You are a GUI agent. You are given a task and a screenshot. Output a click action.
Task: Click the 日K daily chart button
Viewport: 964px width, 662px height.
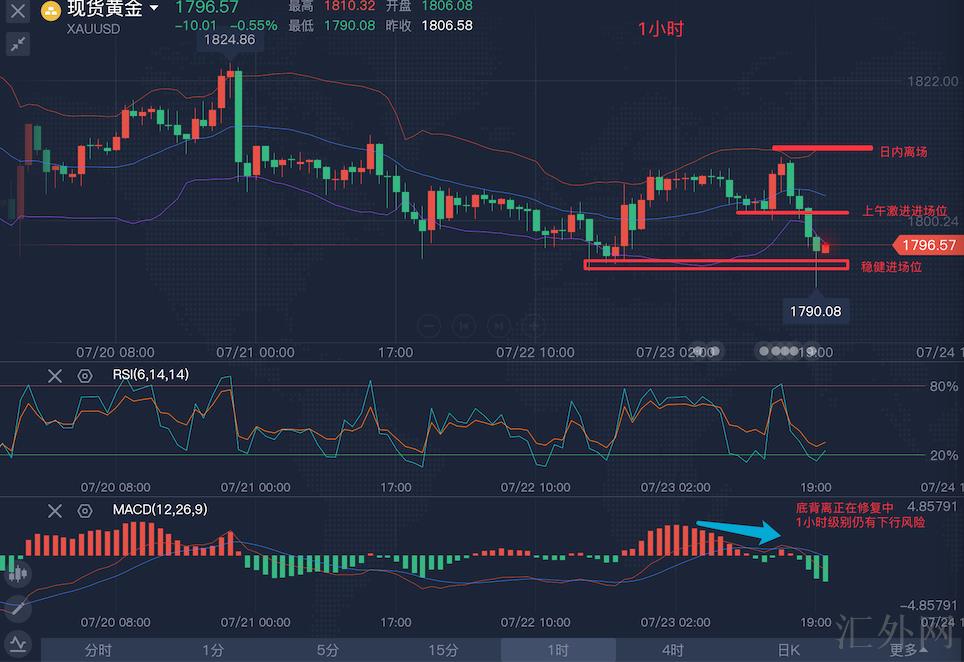coord(788,650)
